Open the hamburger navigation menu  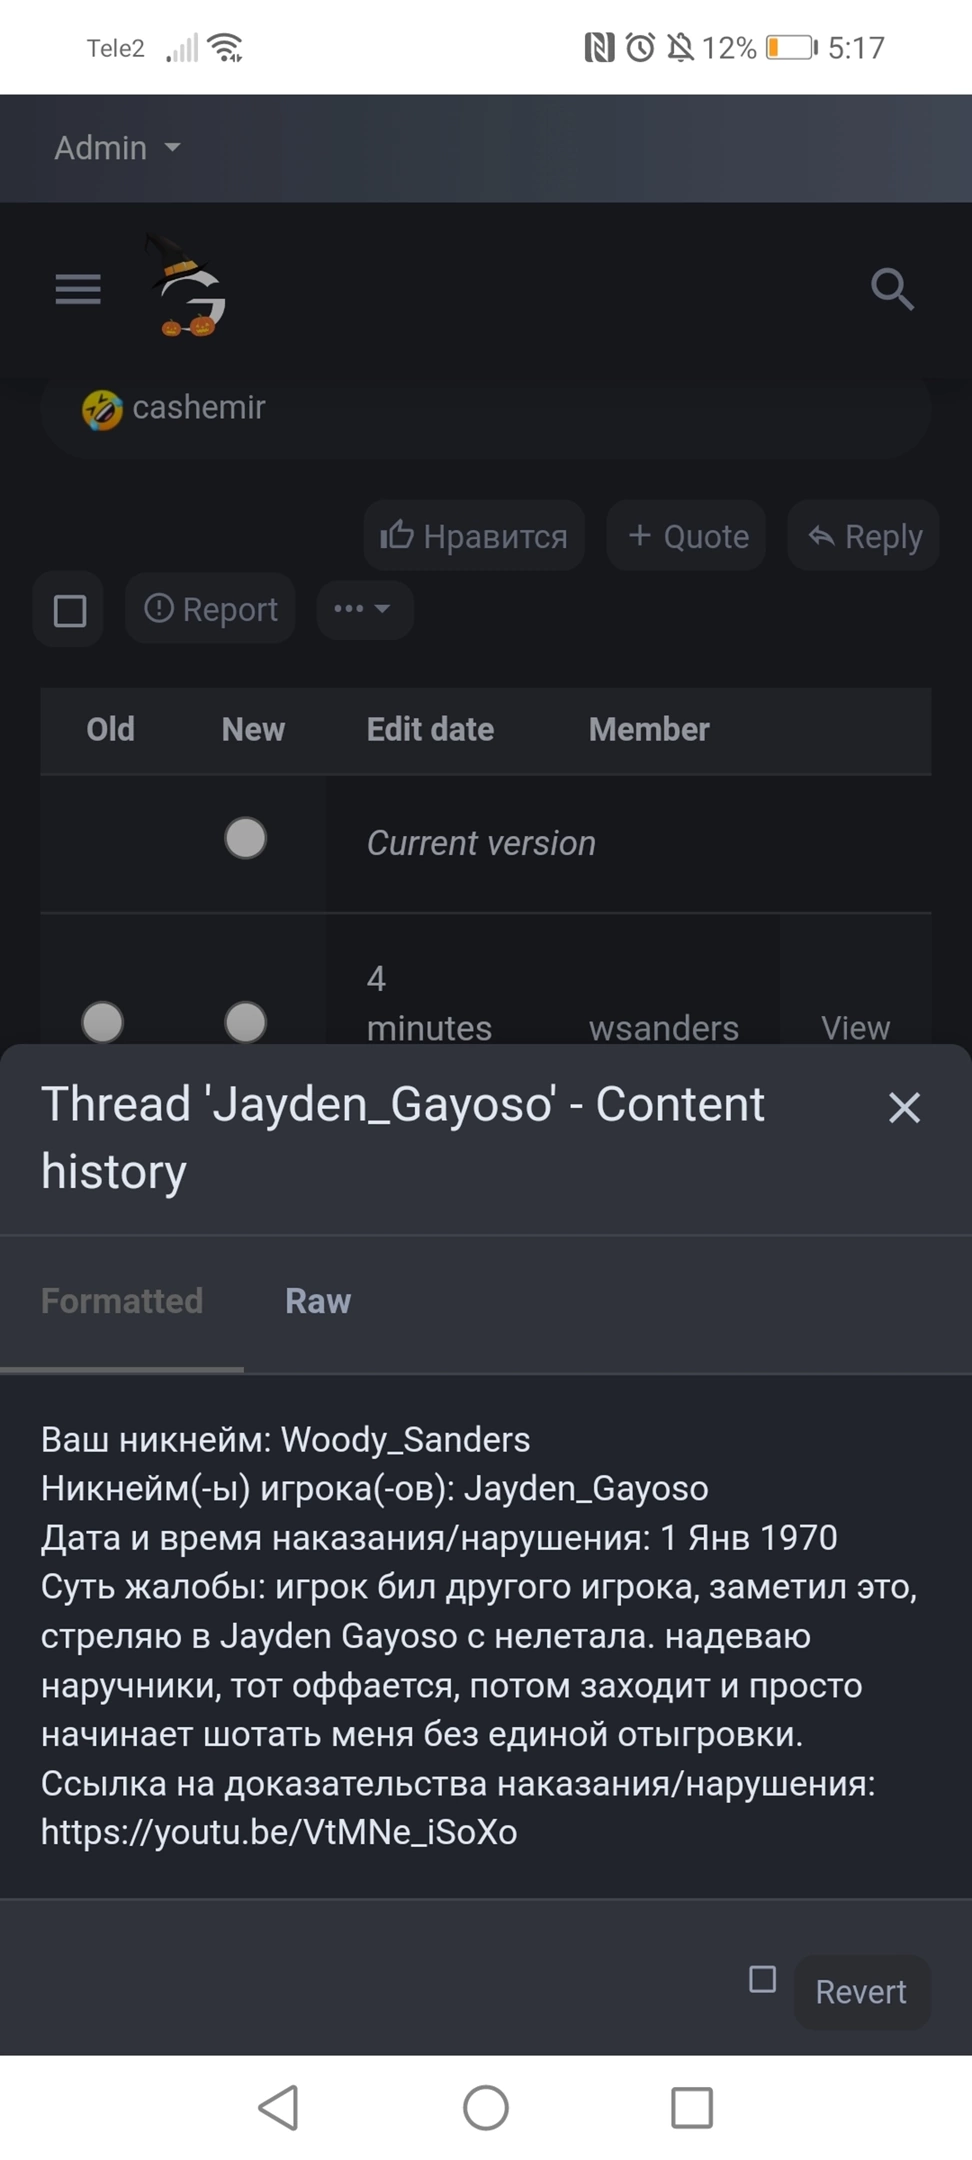[78, 289]
